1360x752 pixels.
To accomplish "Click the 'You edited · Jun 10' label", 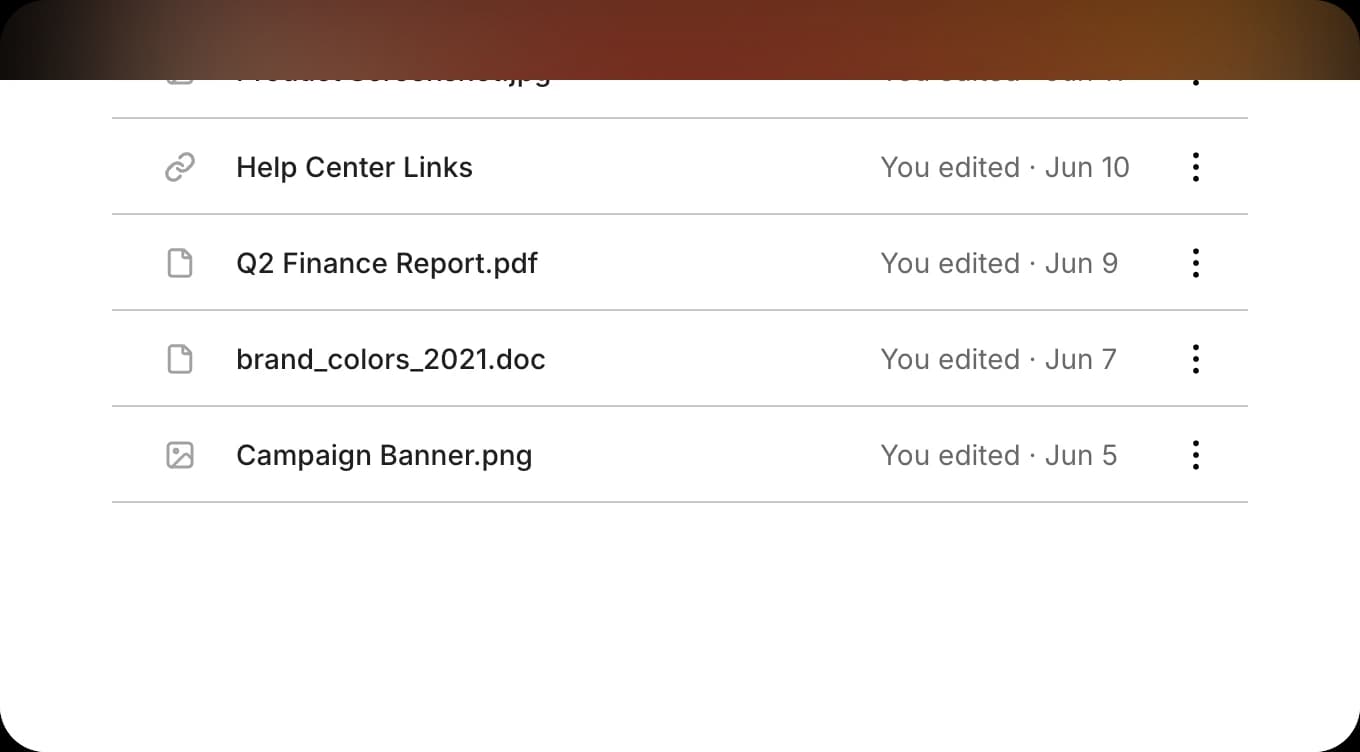I will pyautogui.click(x=1005, y=167).
